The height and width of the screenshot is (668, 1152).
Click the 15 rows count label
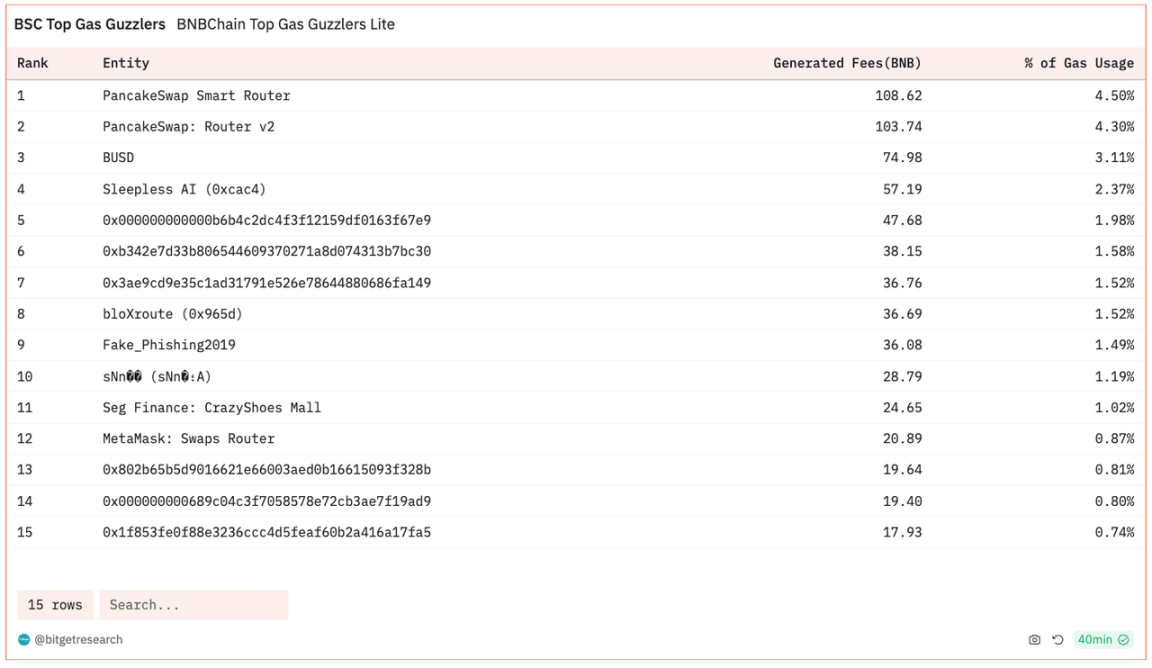coord(55,605)
